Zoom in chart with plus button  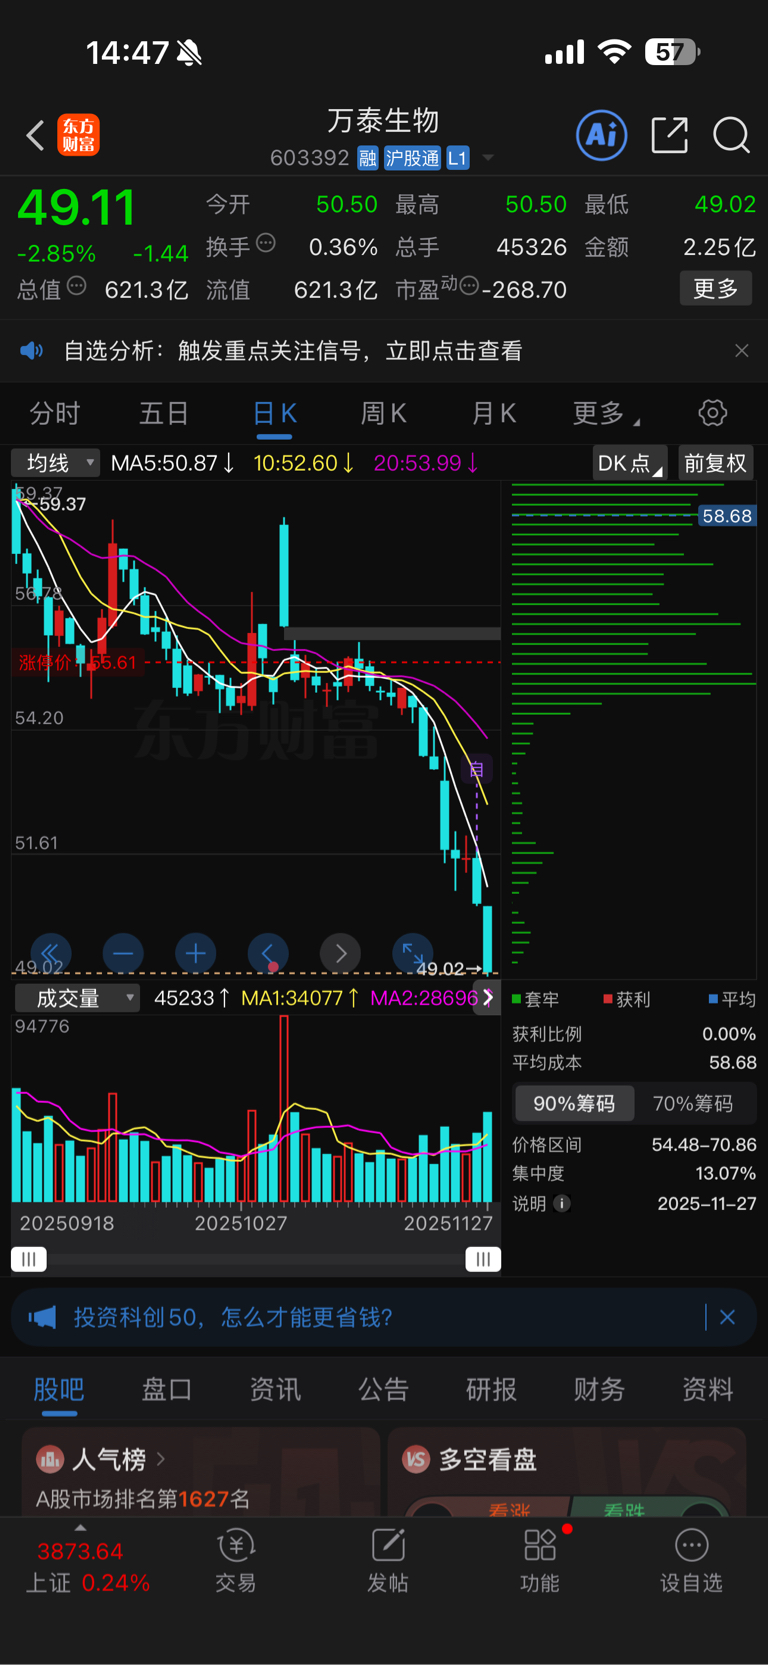click(195, 953)
